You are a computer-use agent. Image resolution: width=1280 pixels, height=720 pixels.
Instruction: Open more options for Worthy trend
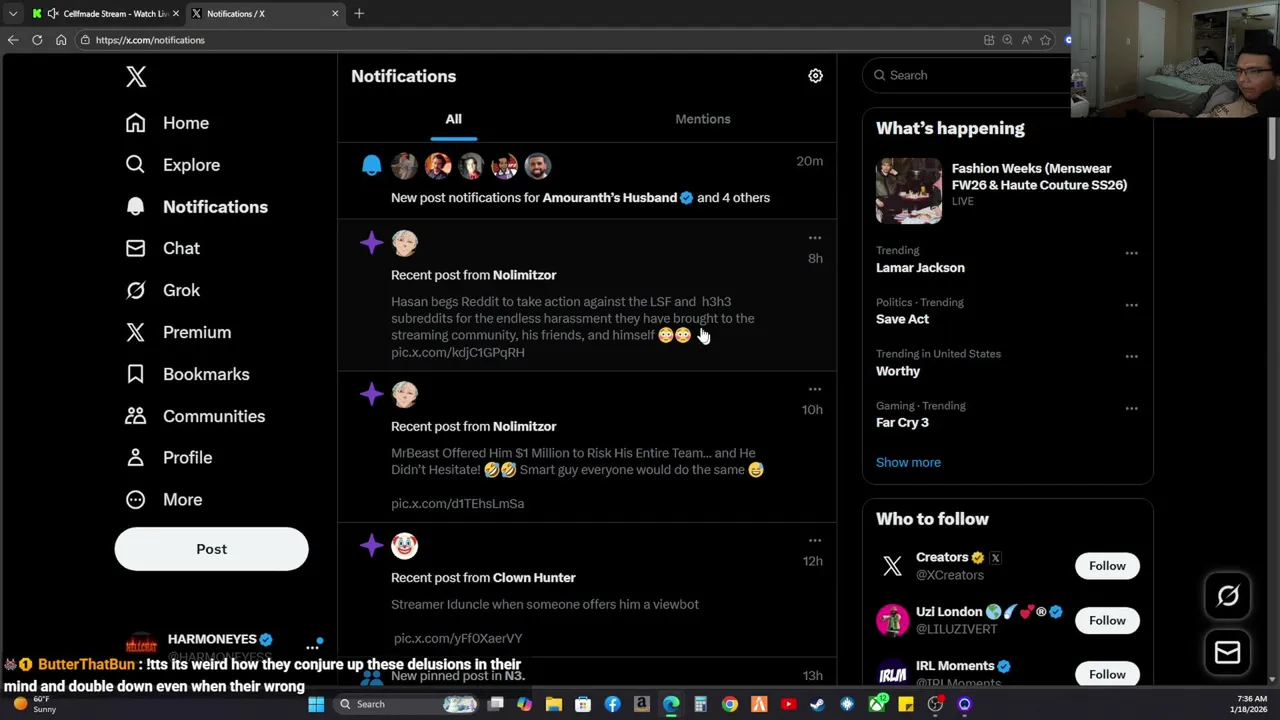1131,356
